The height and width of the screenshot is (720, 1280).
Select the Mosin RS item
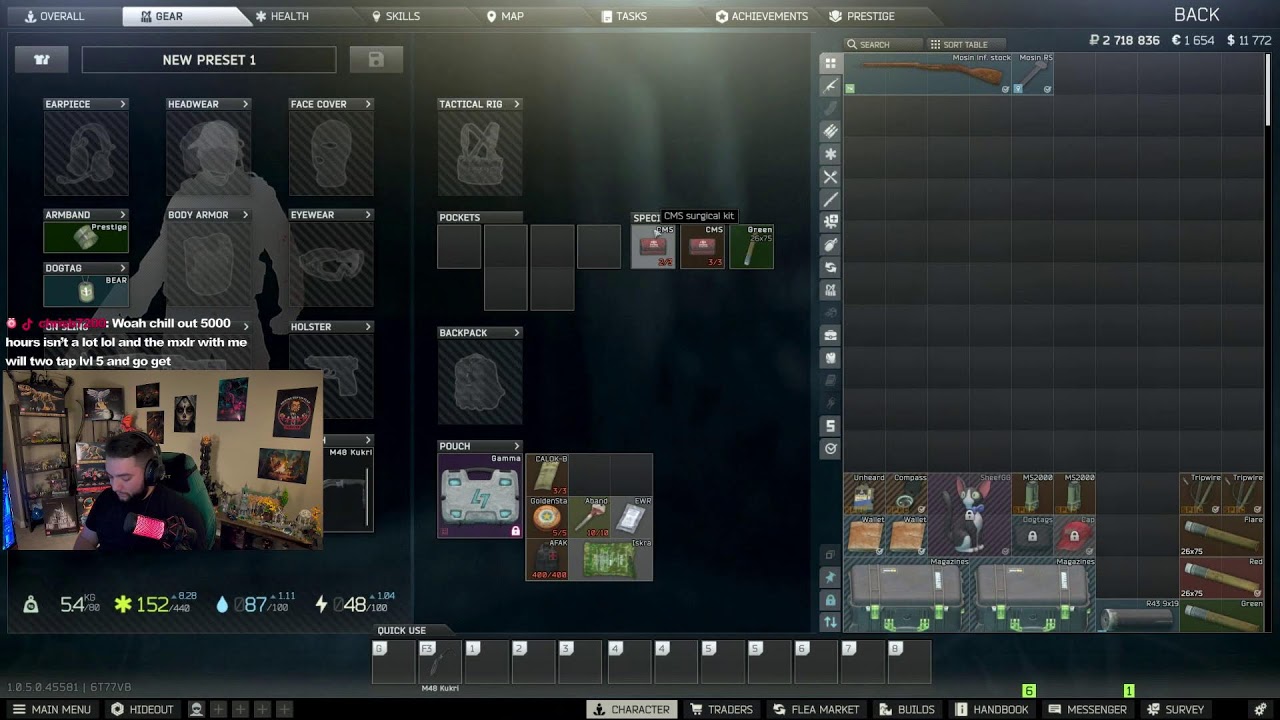point(1032,74)
